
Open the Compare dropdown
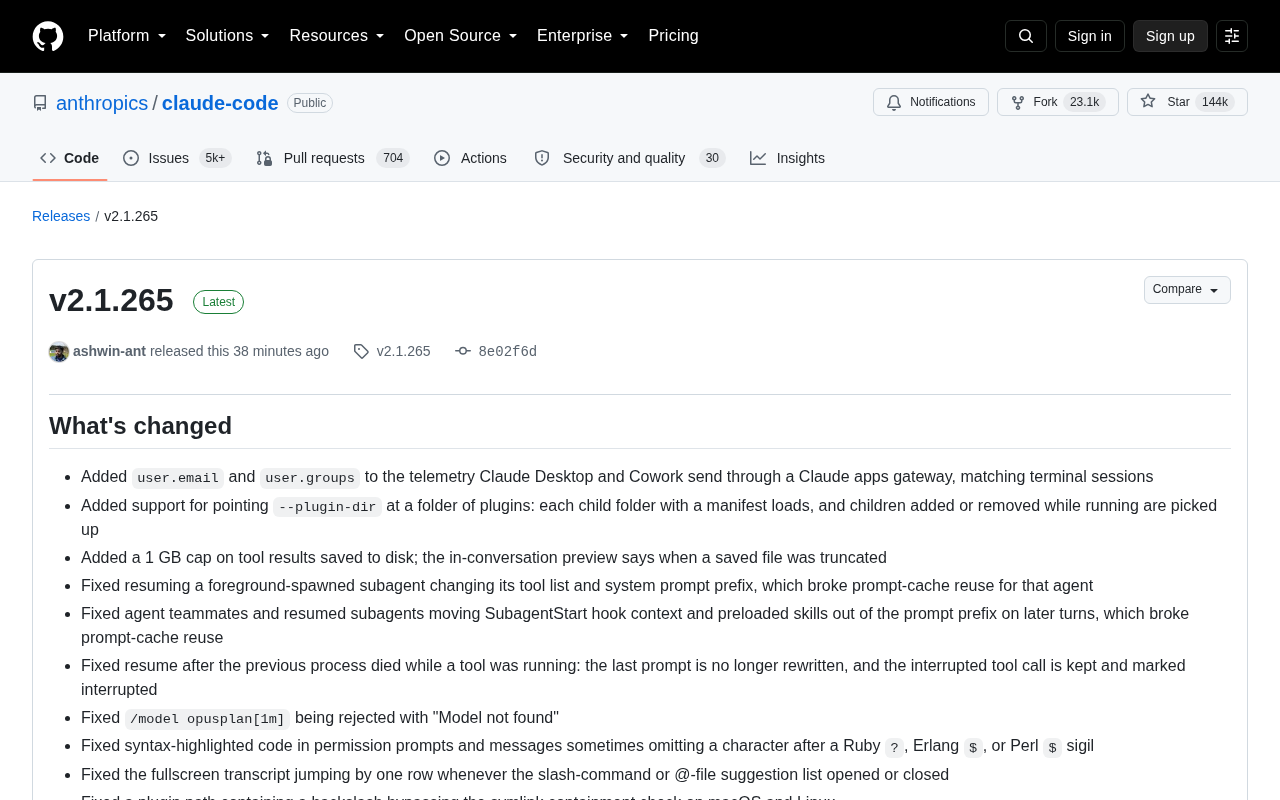(1187, 290)
